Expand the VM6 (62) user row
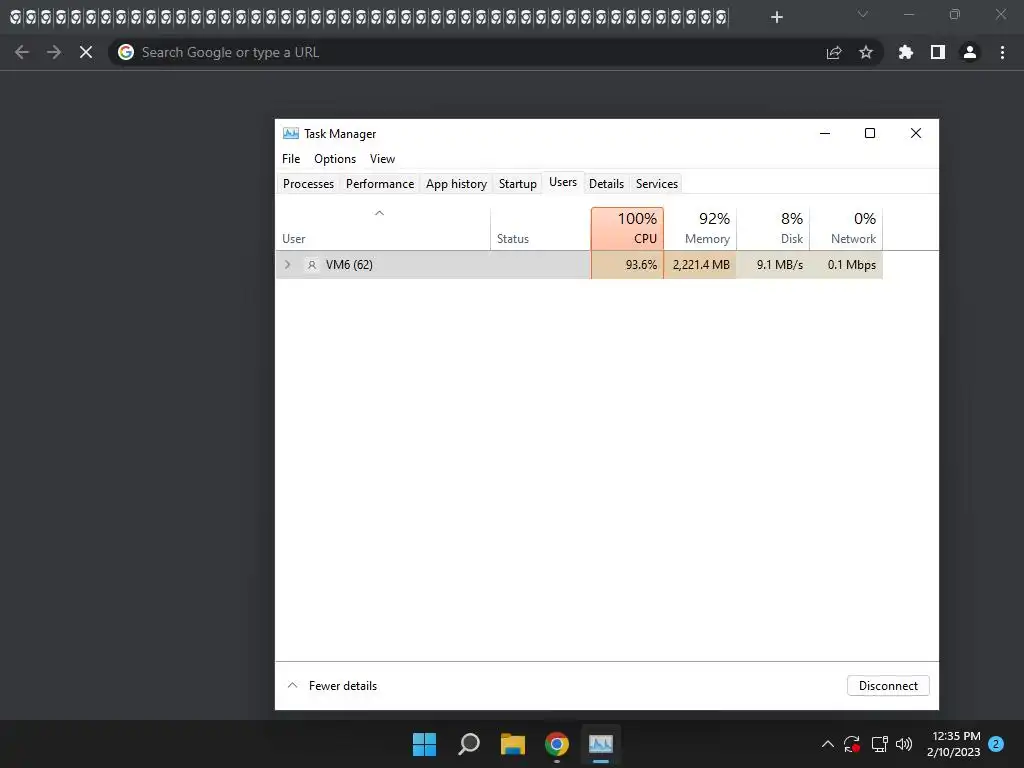Screen dimensions: 1024x768 point(287,264)
